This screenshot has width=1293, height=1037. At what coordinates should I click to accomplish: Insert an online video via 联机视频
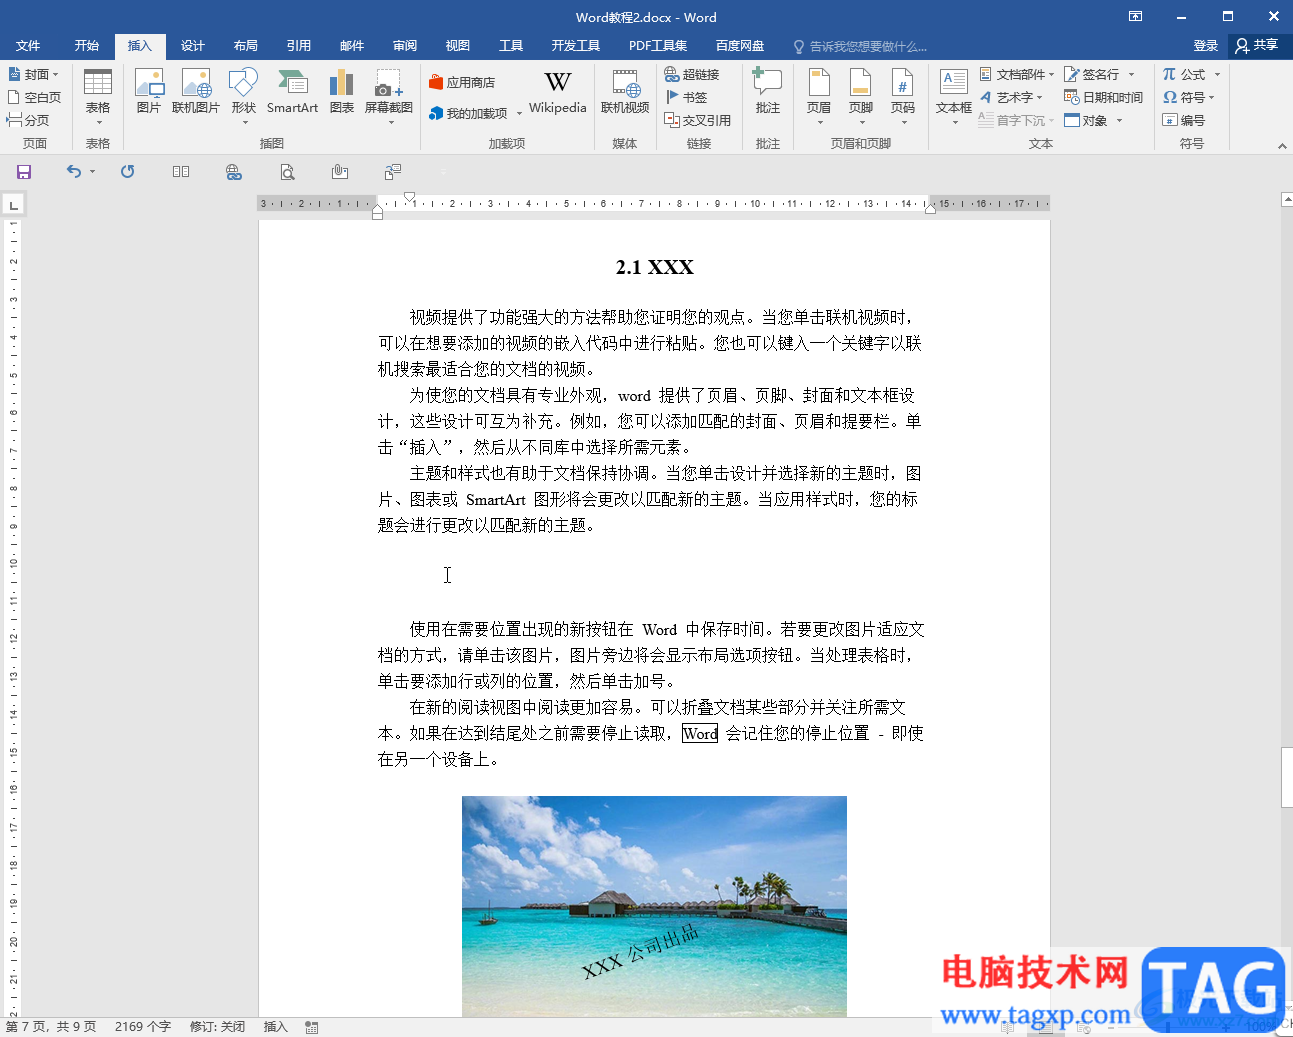pos(625,92)
